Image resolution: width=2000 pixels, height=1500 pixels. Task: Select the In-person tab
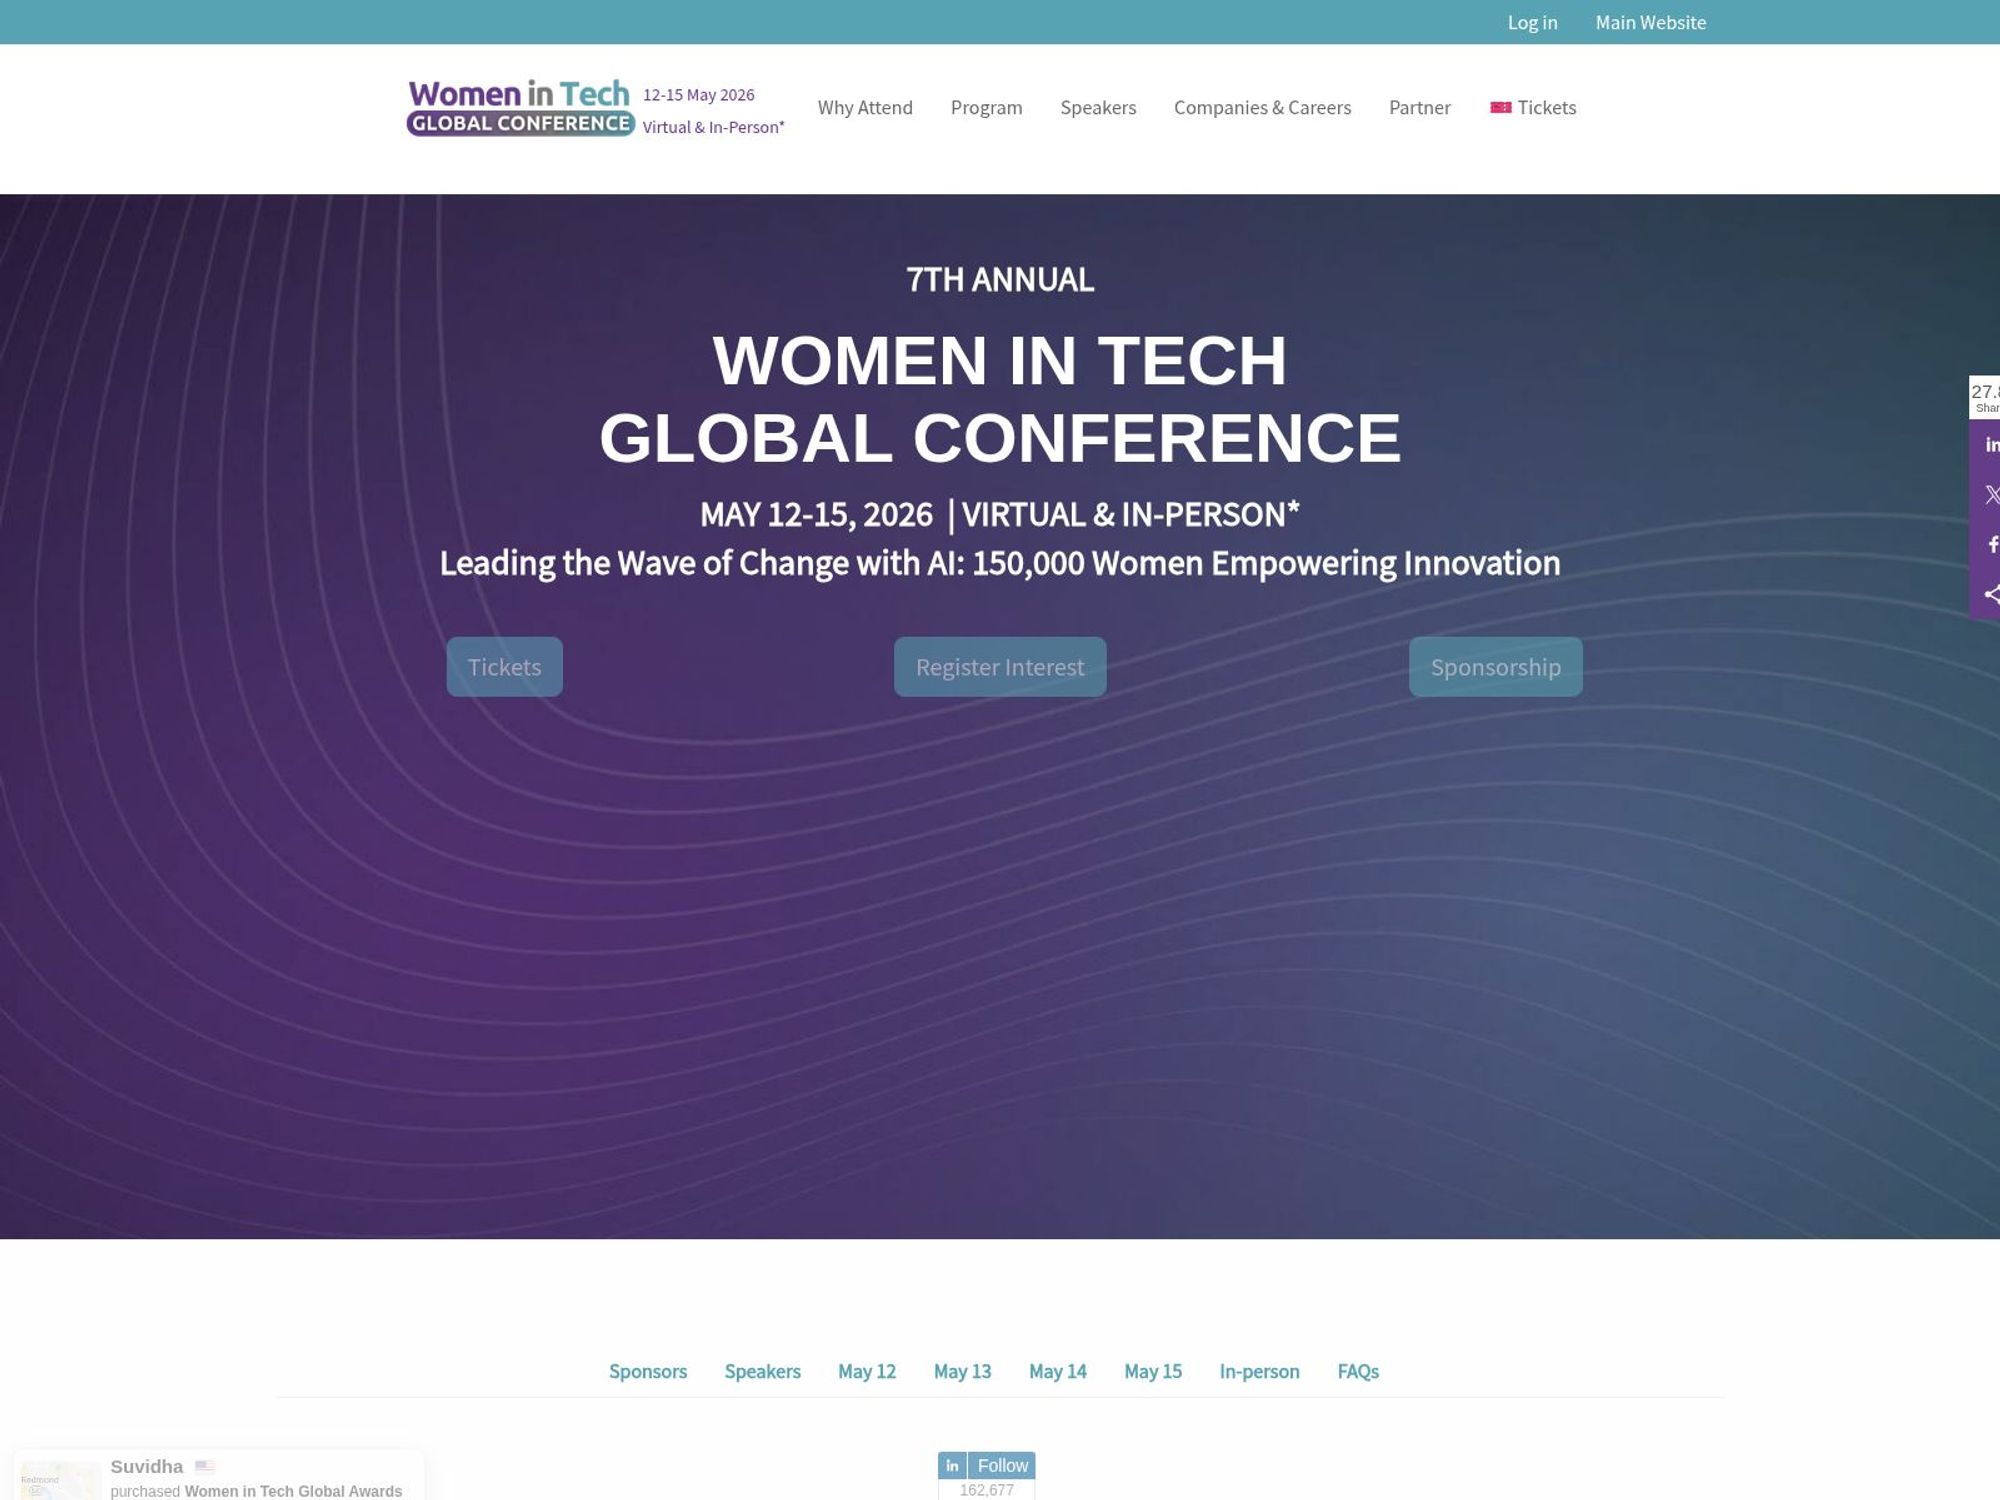1259,1371
